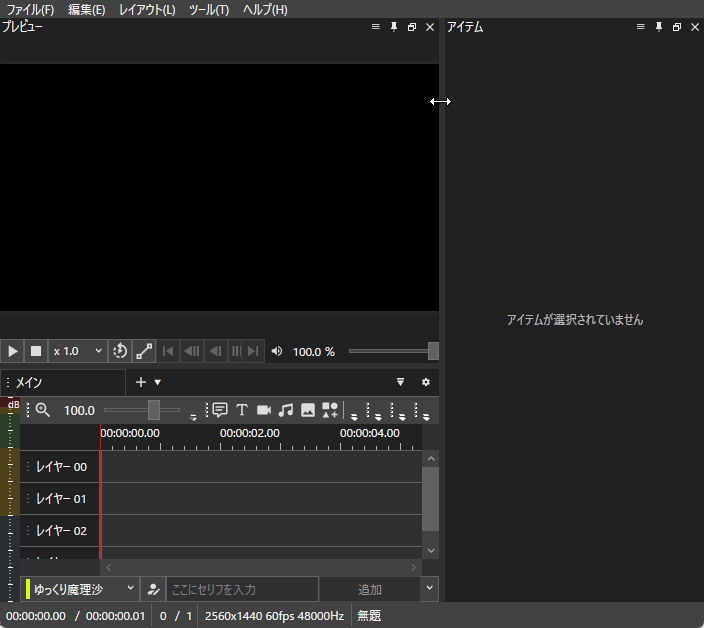This screenshot has width=704, height=628.
Task: Toggle loop playback icon
Action: (120, 351)
